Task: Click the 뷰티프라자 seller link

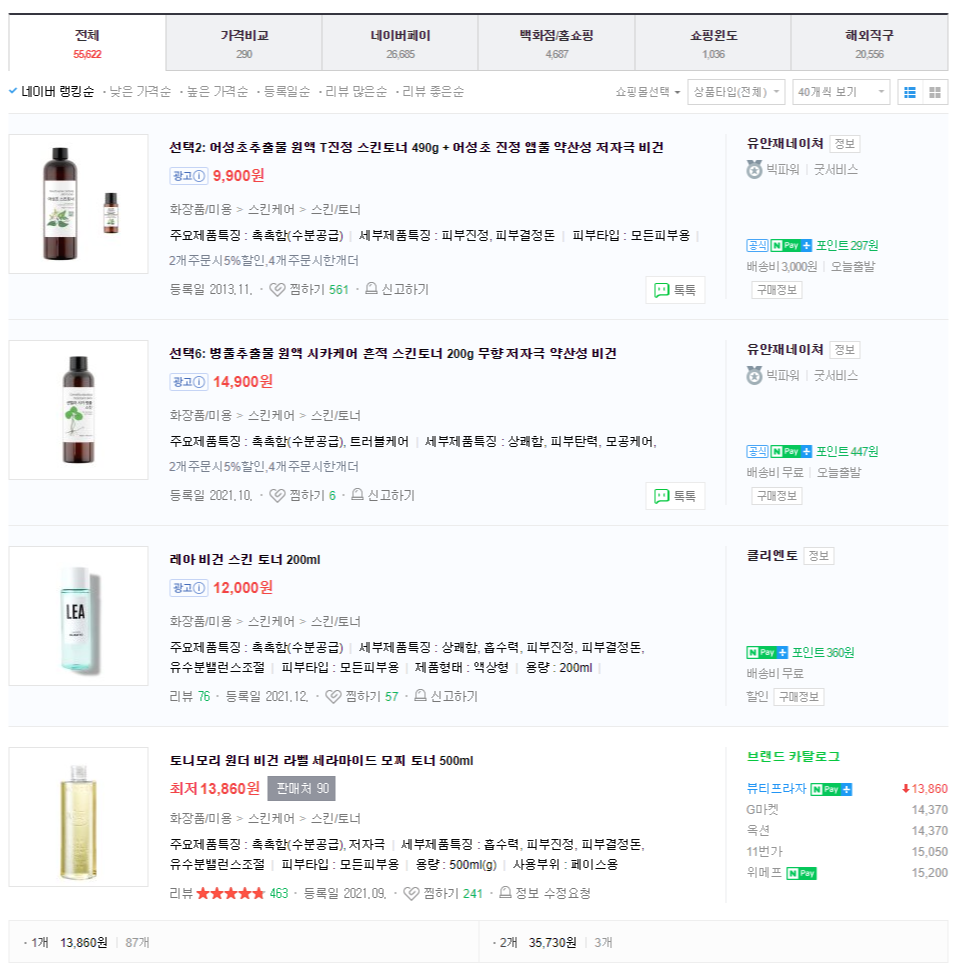Action: click(776, 789)
